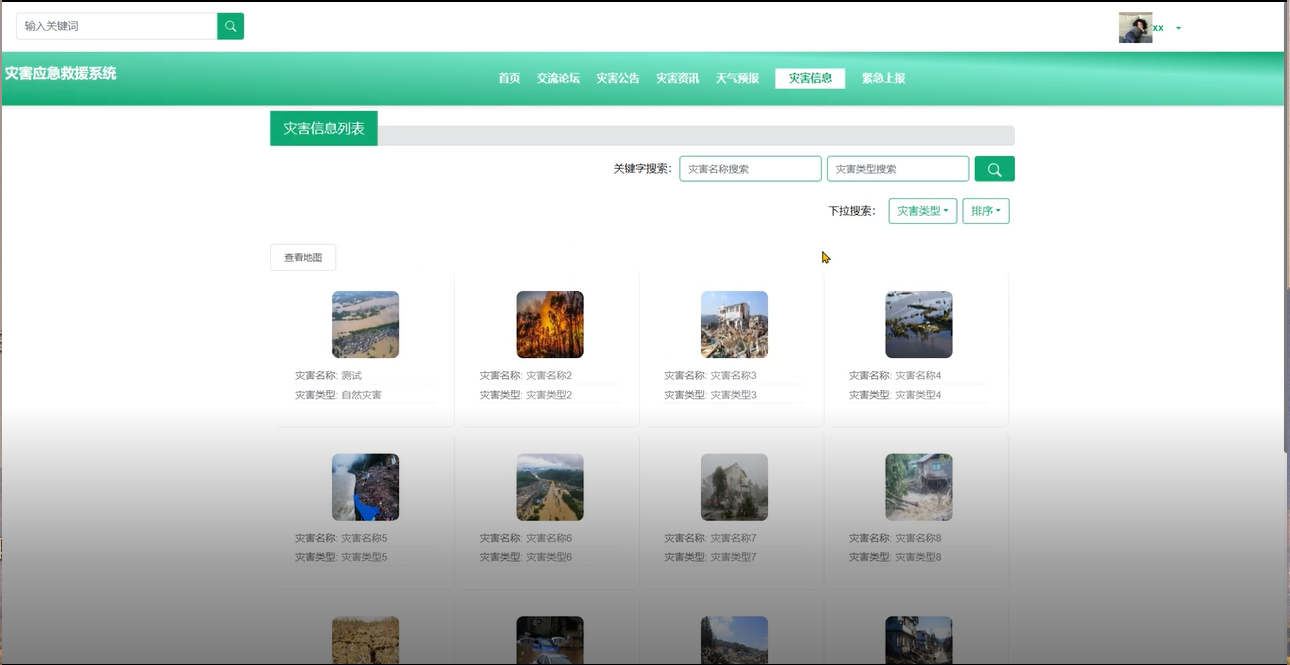Open the flooded road thumbnail for 灾害名称6
This screenshot has width=1290, height=665.
[x=550, y=487]
